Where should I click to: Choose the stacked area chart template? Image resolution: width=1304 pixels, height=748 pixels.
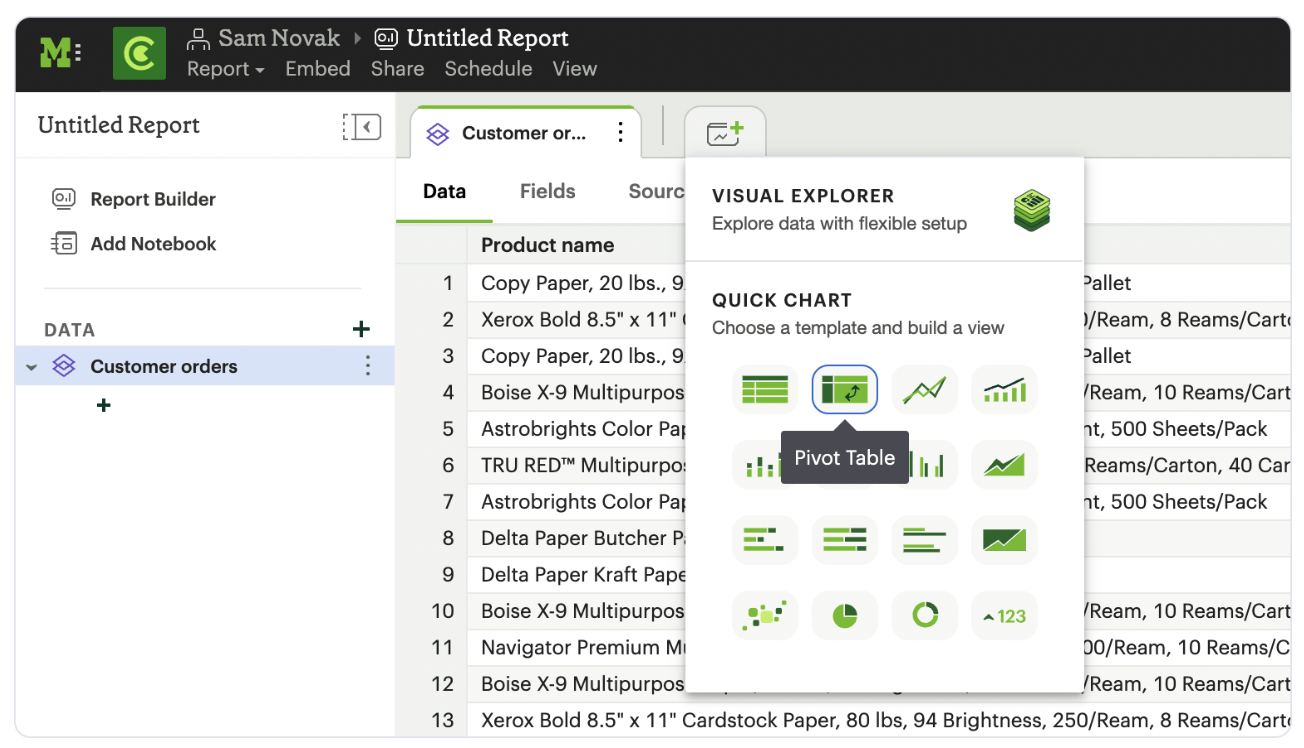(1005, 540)
